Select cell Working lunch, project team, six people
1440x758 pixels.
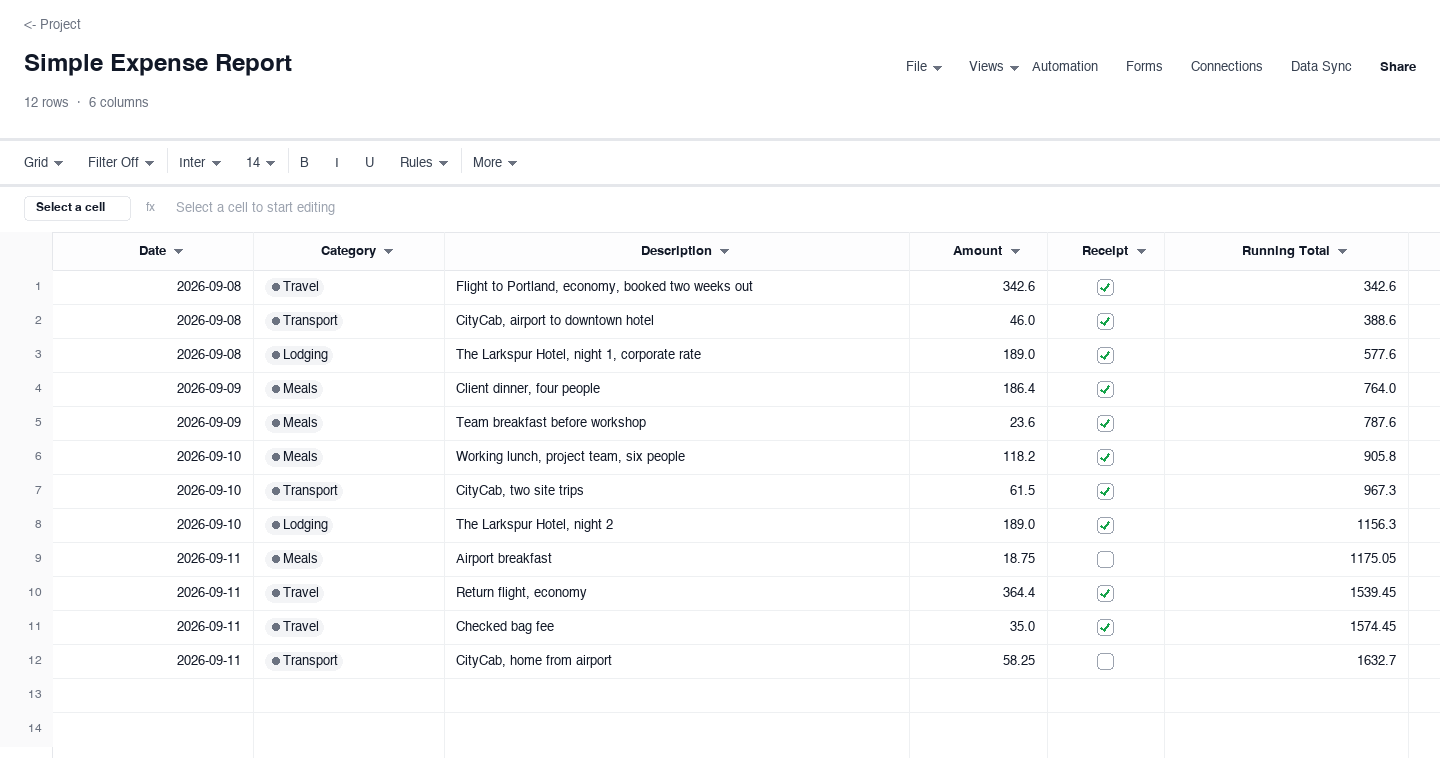pos(677,457)
